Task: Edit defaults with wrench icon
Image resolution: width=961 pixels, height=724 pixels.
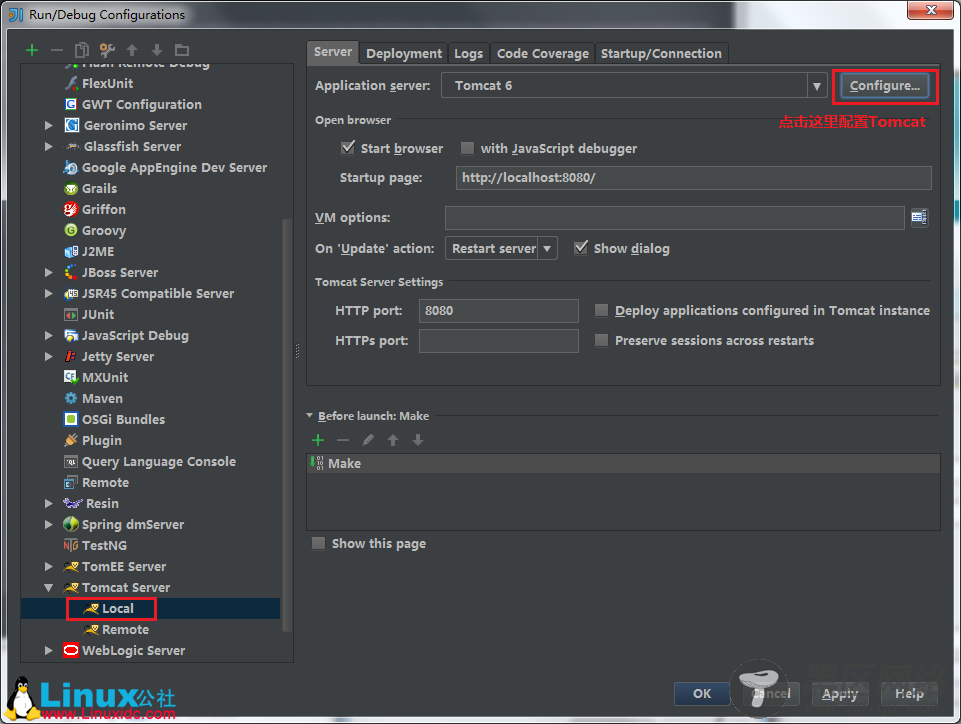Action: [107, 50]
